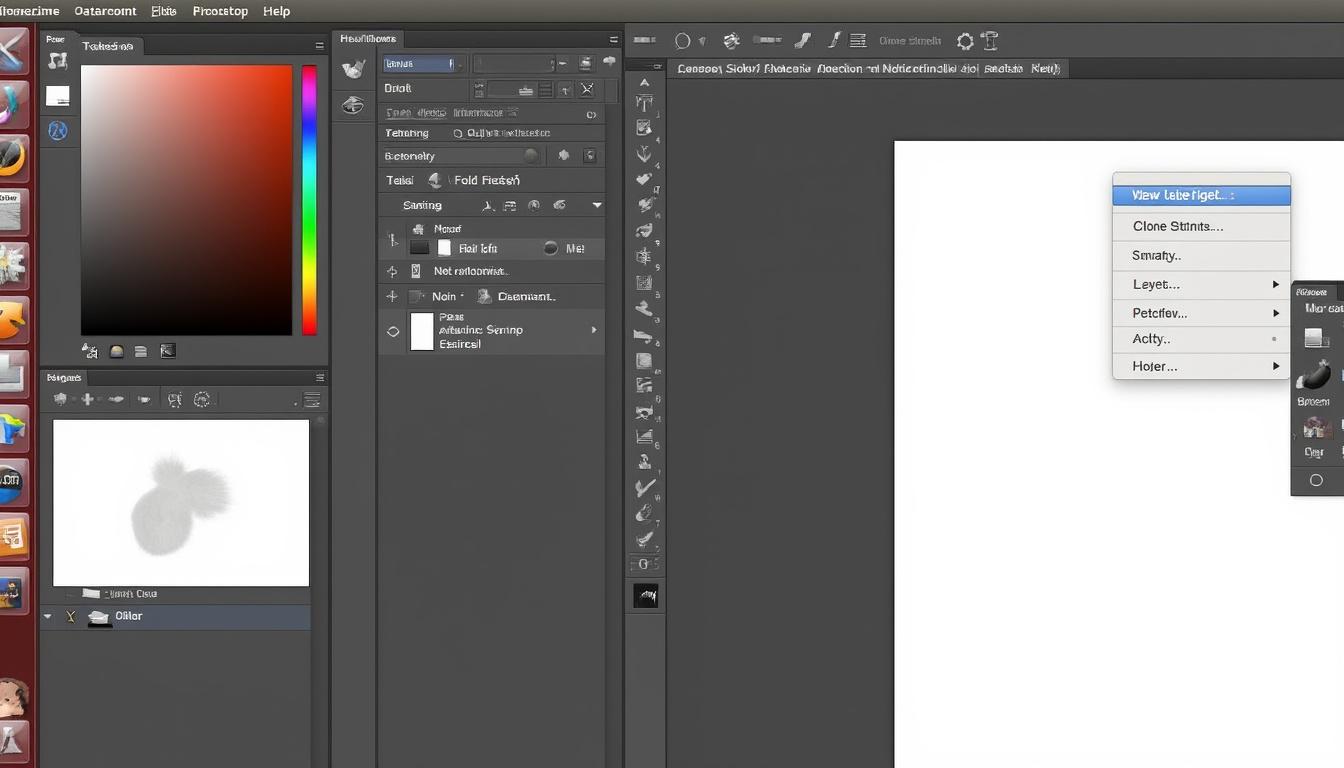This screenshot has height=768, width=1344.
Task: Expand the Layer submenu in the context menu
Action: coord(1200,284)
